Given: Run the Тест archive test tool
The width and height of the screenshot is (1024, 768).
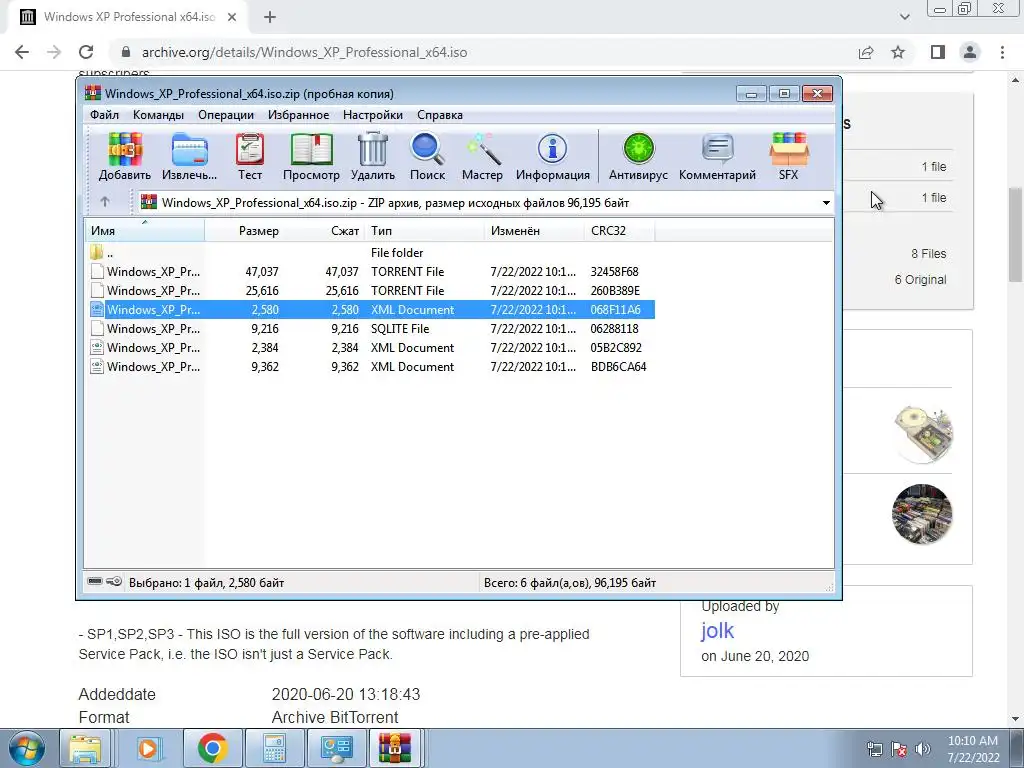Looking at the screenshot, I should click(249, 157).
